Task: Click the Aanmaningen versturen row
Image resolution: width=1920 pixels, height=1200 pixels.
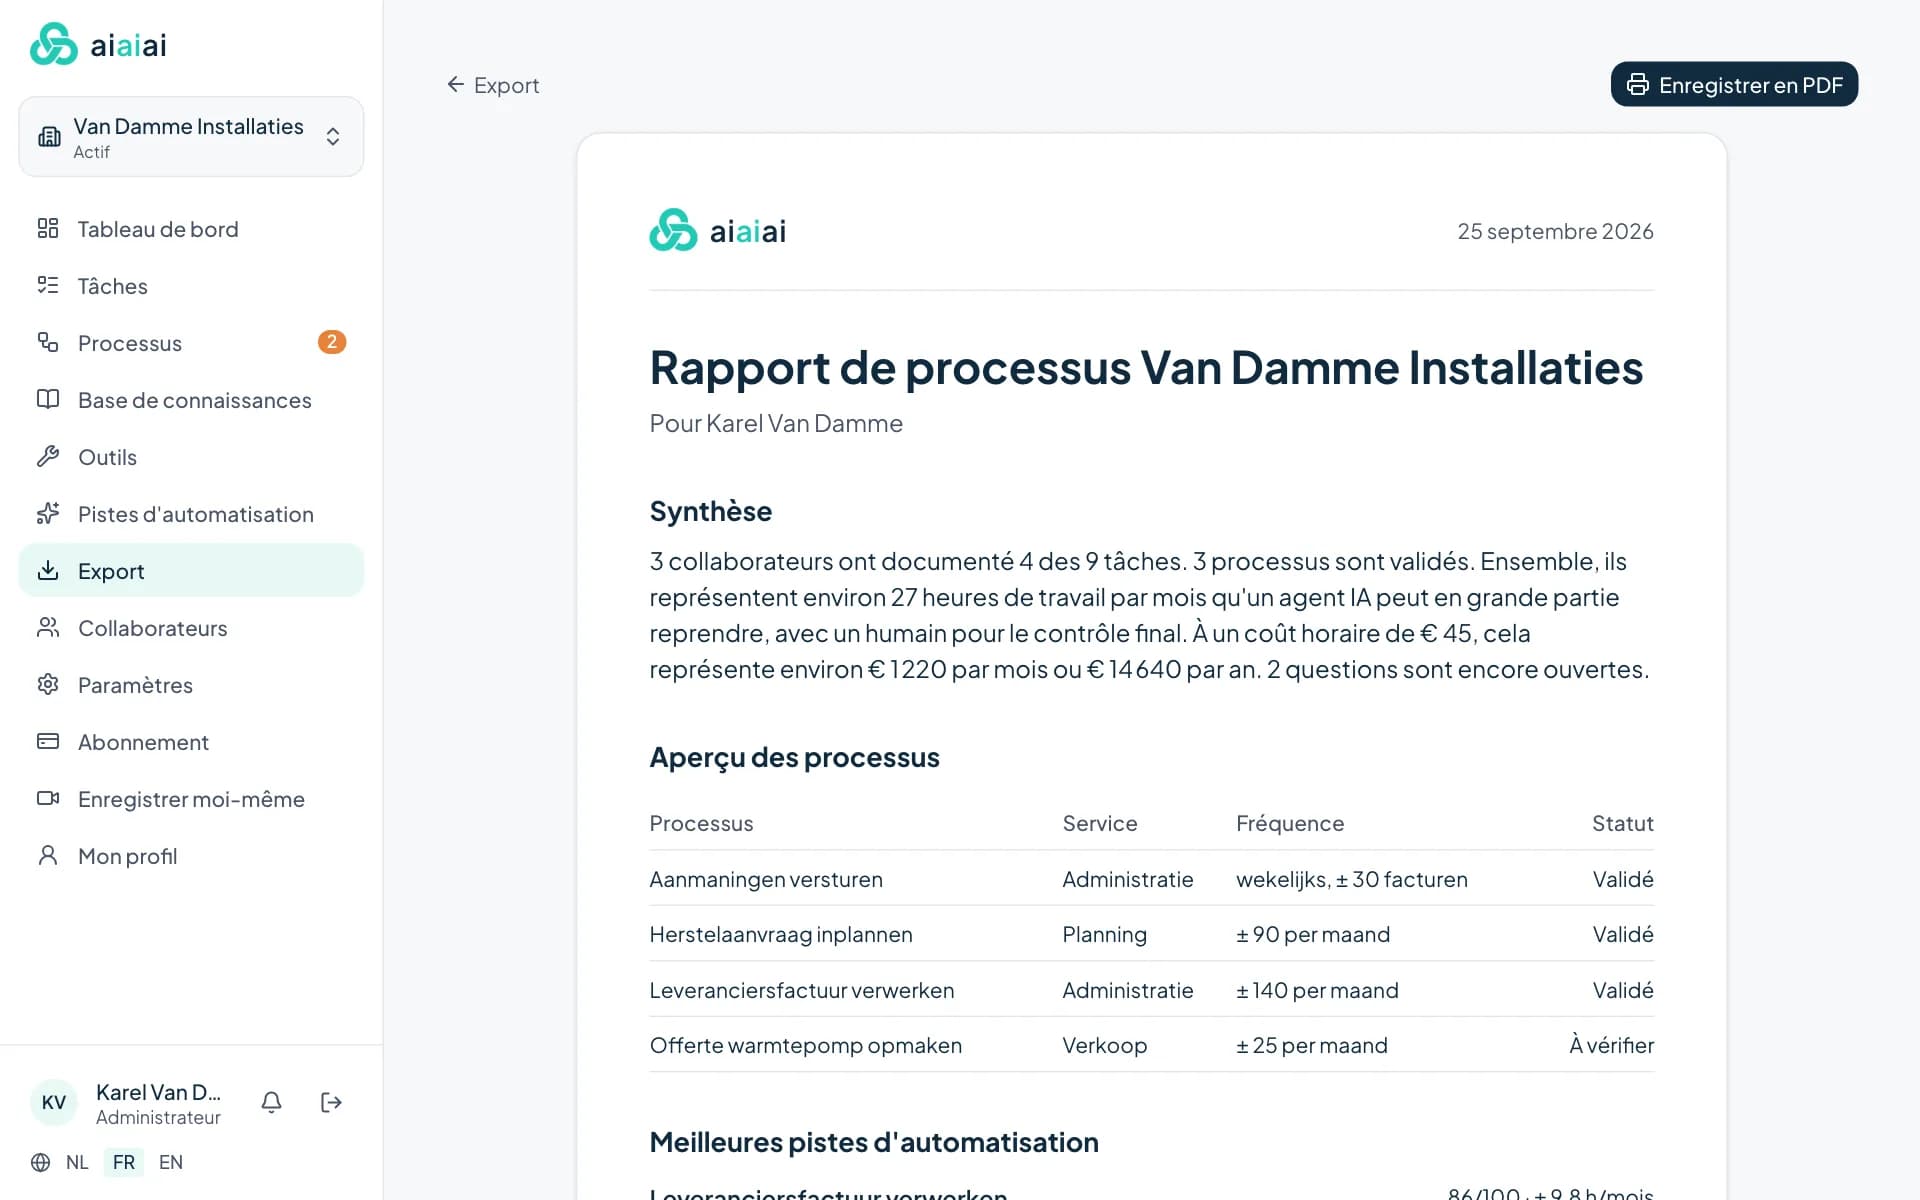Action: 1152,879
